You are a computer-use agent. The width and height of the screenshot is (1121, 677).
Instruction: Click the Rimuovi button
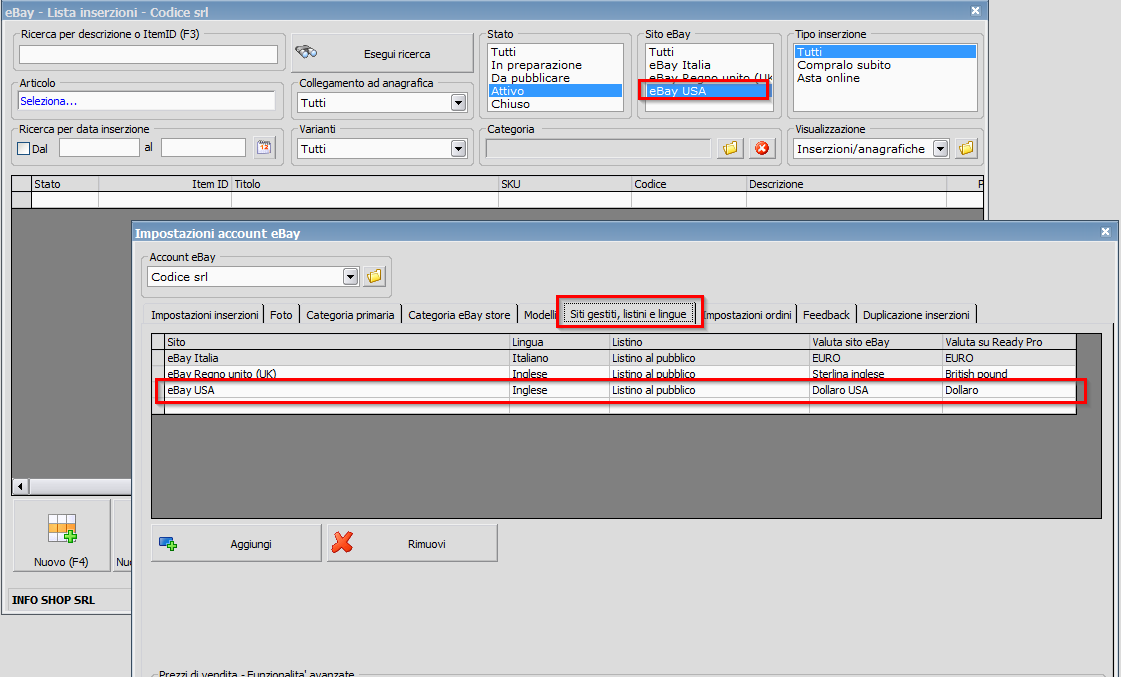[412, 543]
